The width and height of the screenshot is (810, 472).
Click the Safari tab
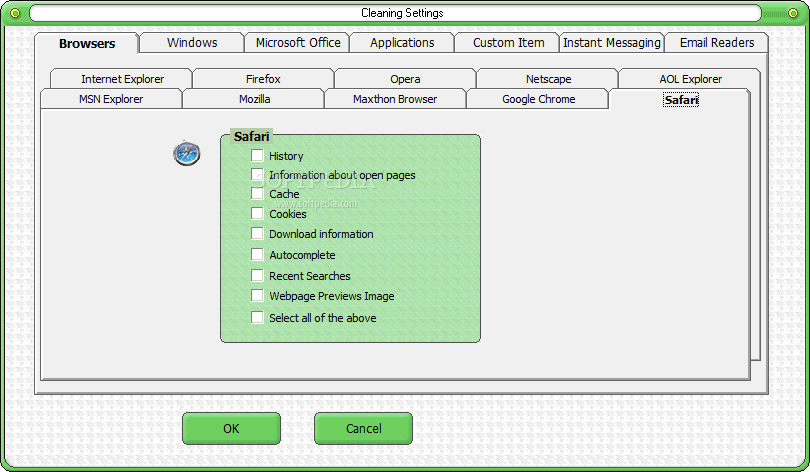pyautogui.click(x=681, y=100)
